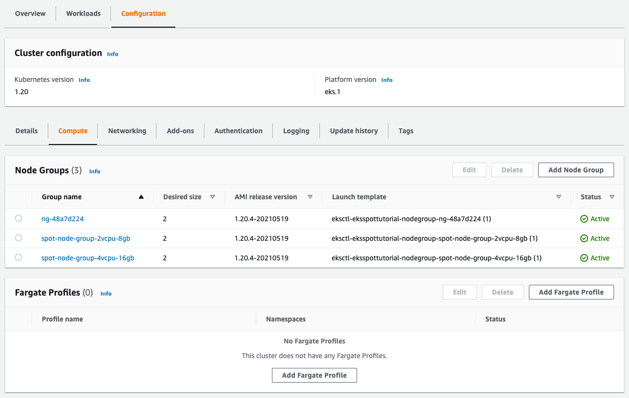Screen dimensions: 629x398
Task: Switch to the Workloads tab
Action: coord(83,14)
